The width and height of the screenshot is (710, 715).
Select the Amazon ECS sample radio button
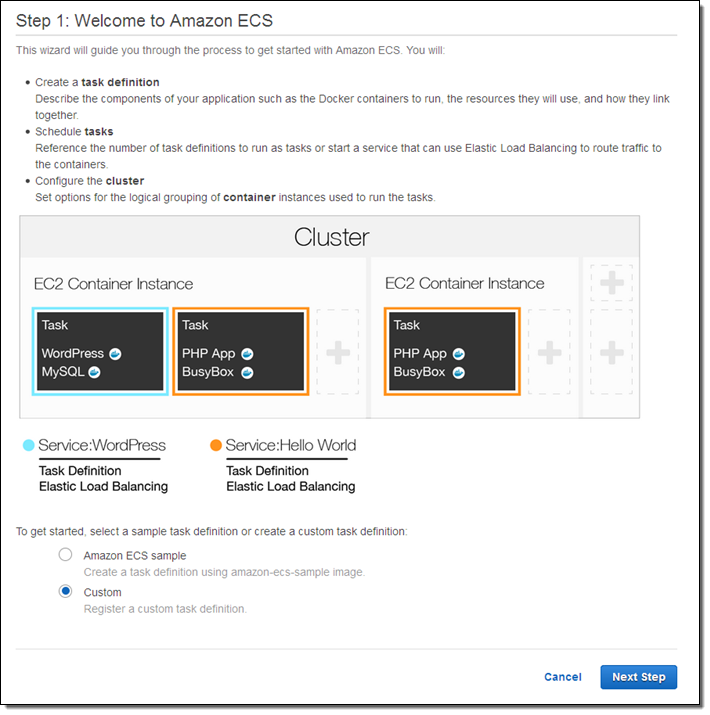65,555
